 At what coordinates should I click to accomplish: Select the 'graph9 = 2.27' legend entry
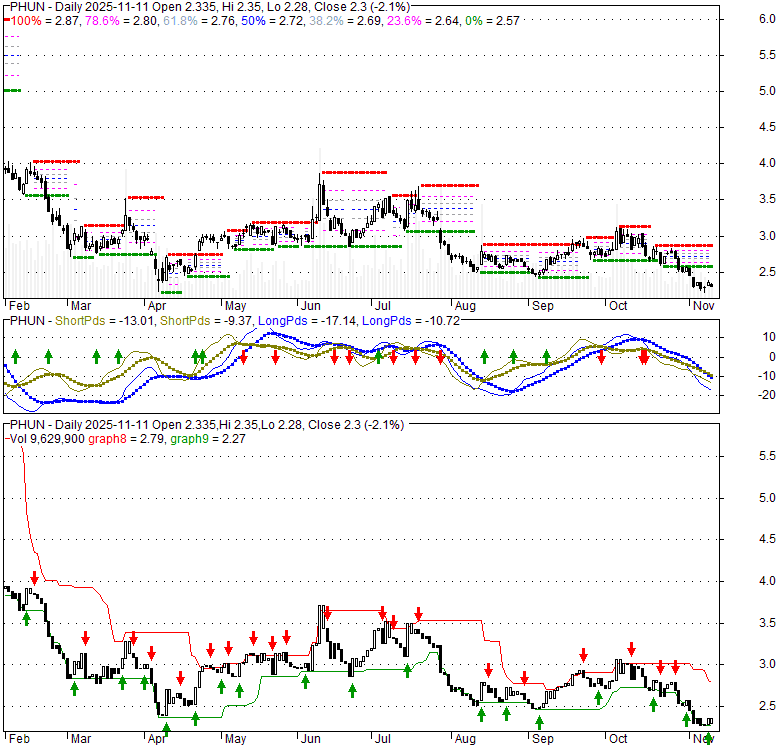pyautogui.click(x=207, y=439)
